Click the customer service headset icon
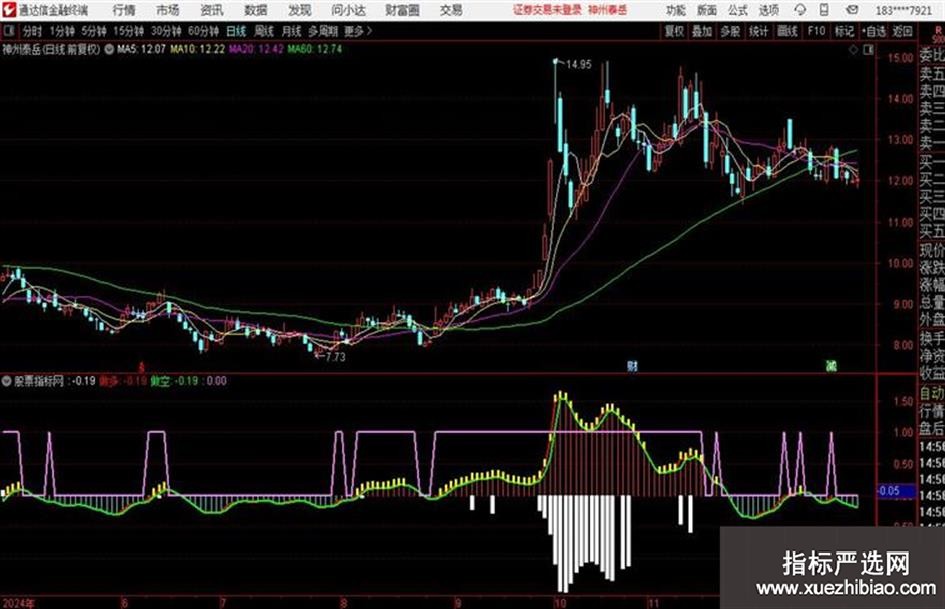945x609 pixels. tap(800, 10)
